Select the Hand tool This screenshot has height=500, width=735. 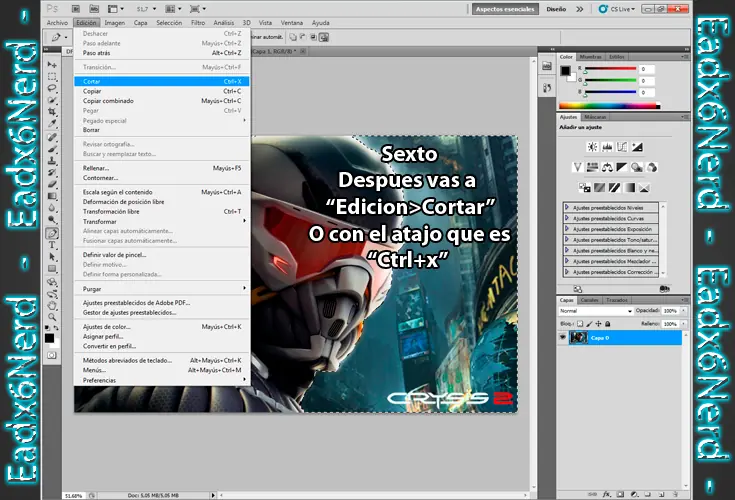tap(52, 306)
